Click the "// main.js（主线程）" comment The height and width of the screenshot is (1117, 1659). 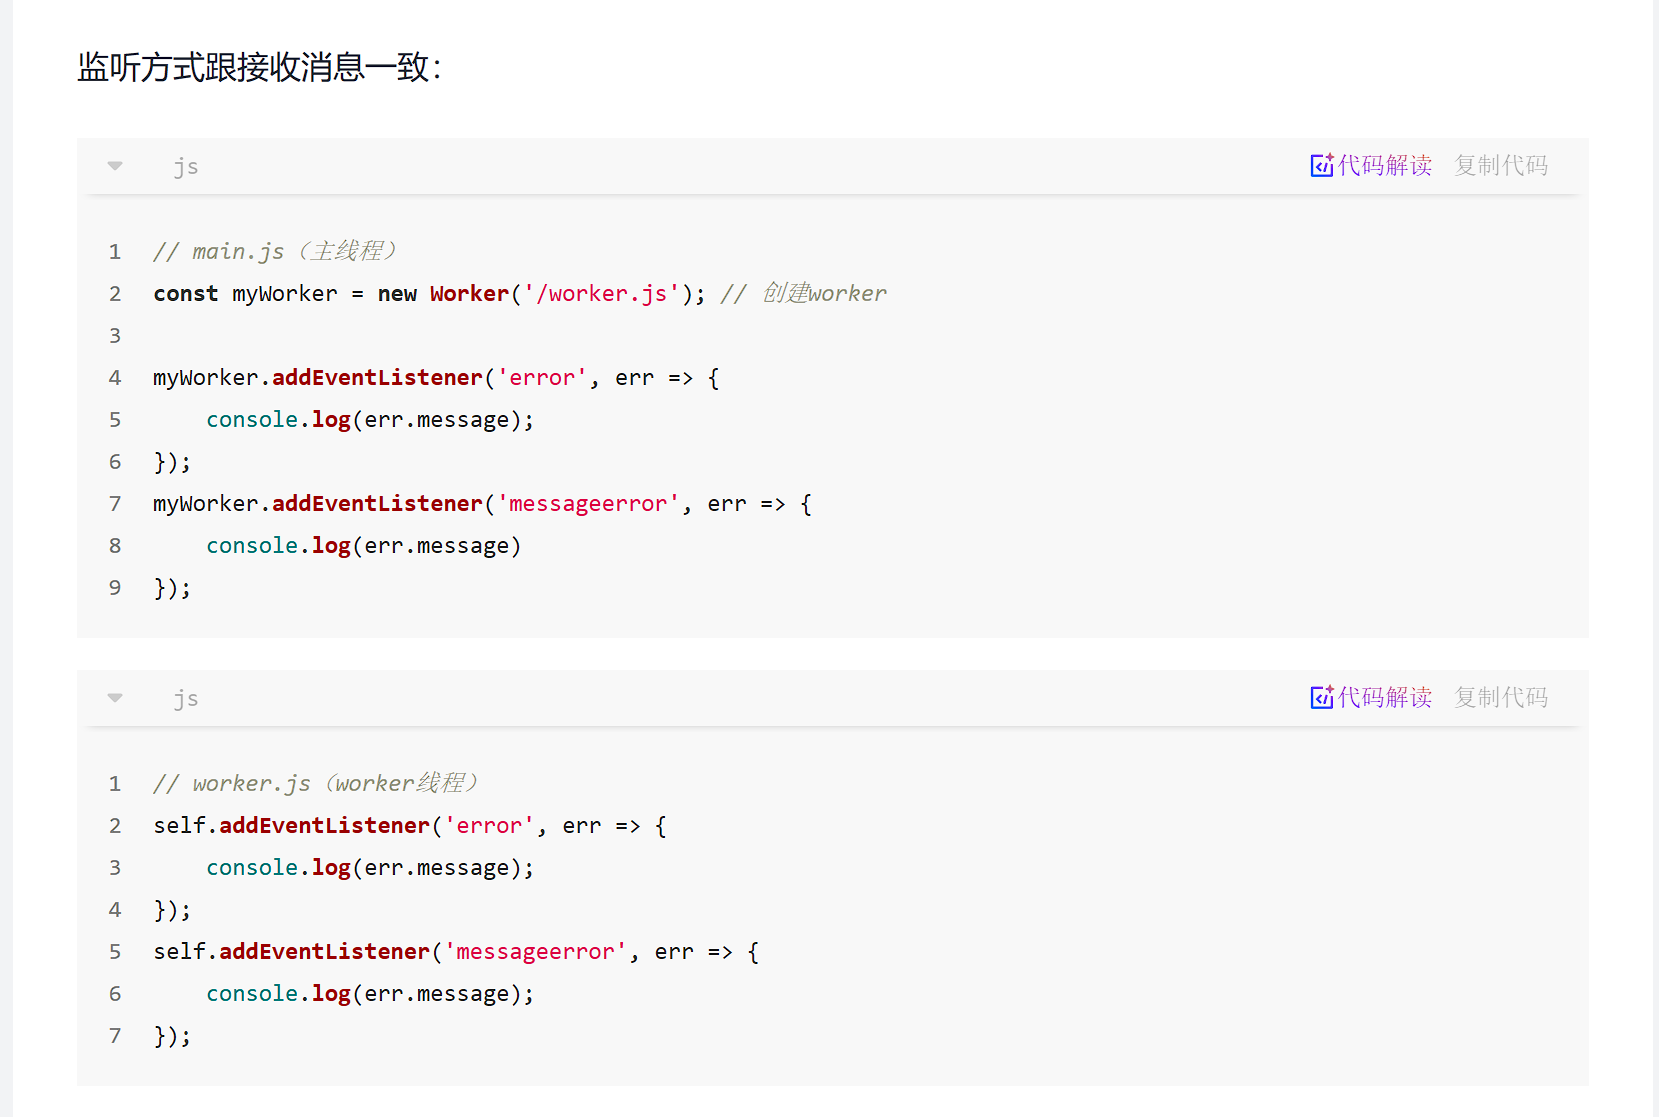click(x=275, y=251)
